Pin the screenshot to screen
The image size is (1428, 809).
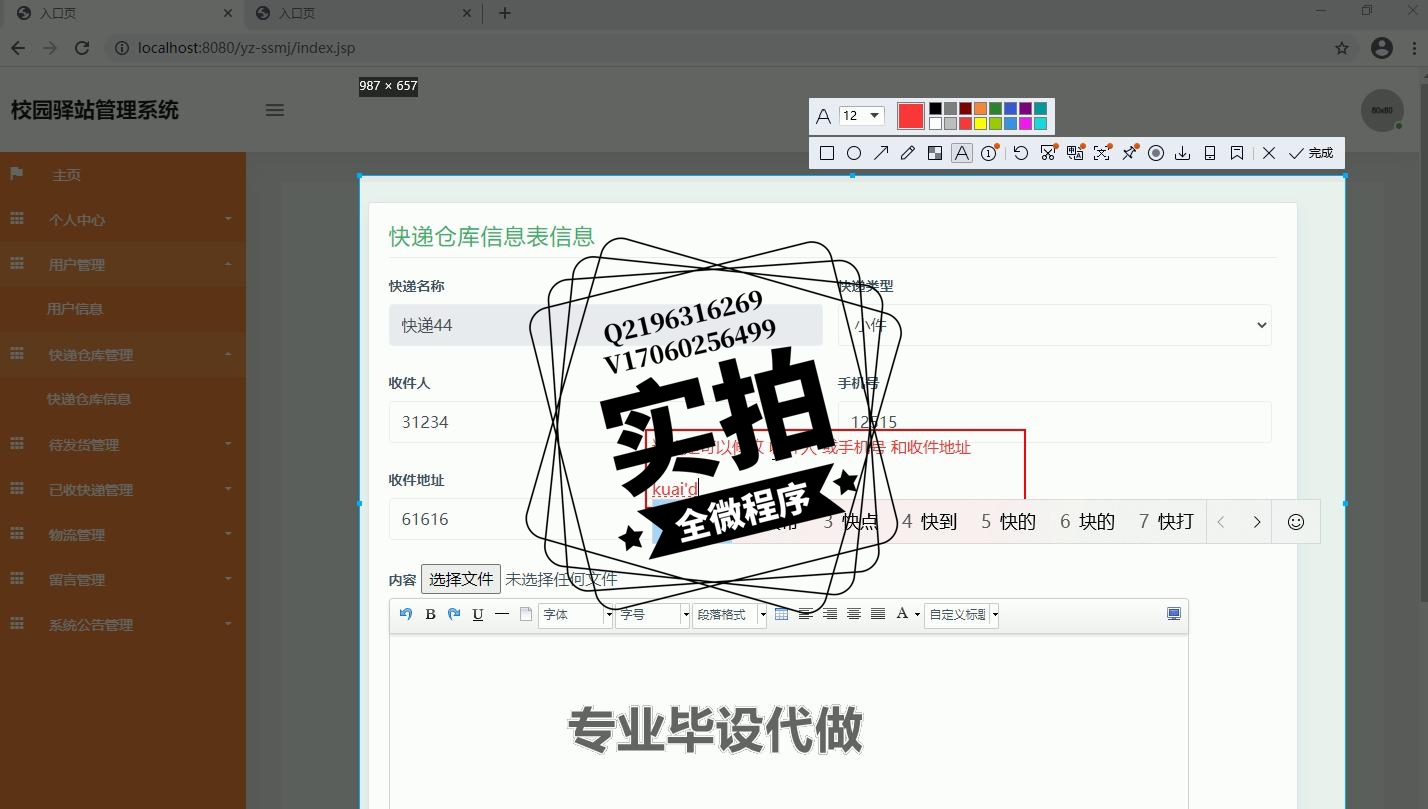point(1129,153)
